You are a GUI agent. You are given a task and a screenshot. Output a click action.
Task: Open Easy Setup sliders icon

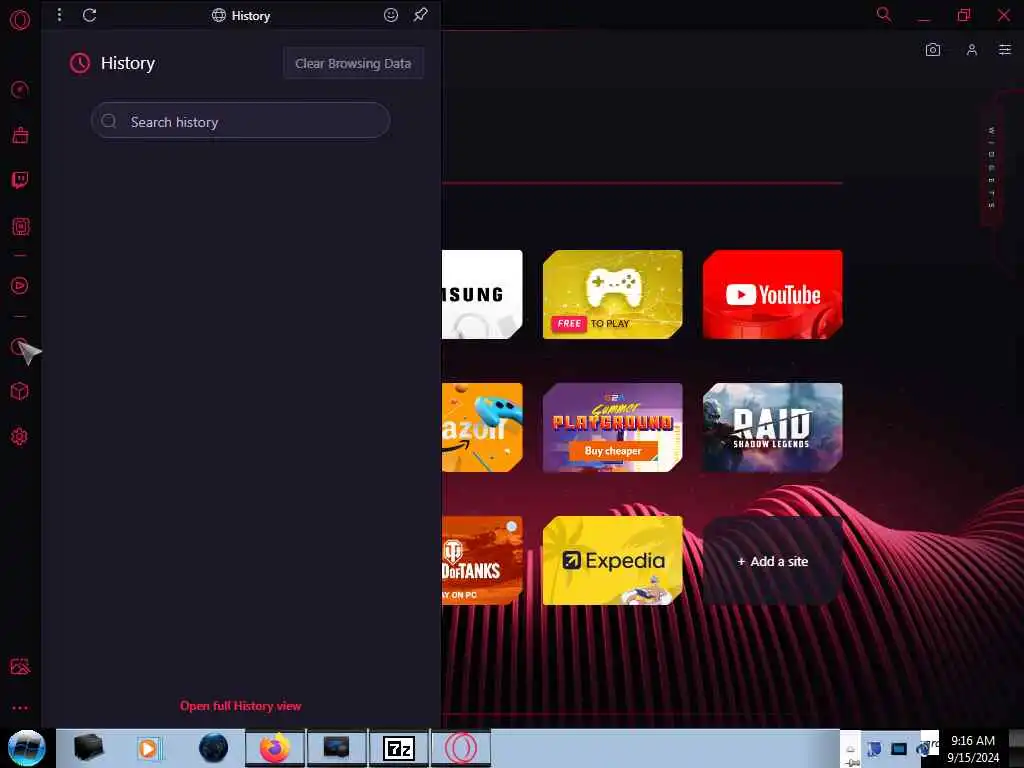pyautogui.click(x=1004, y=50)
